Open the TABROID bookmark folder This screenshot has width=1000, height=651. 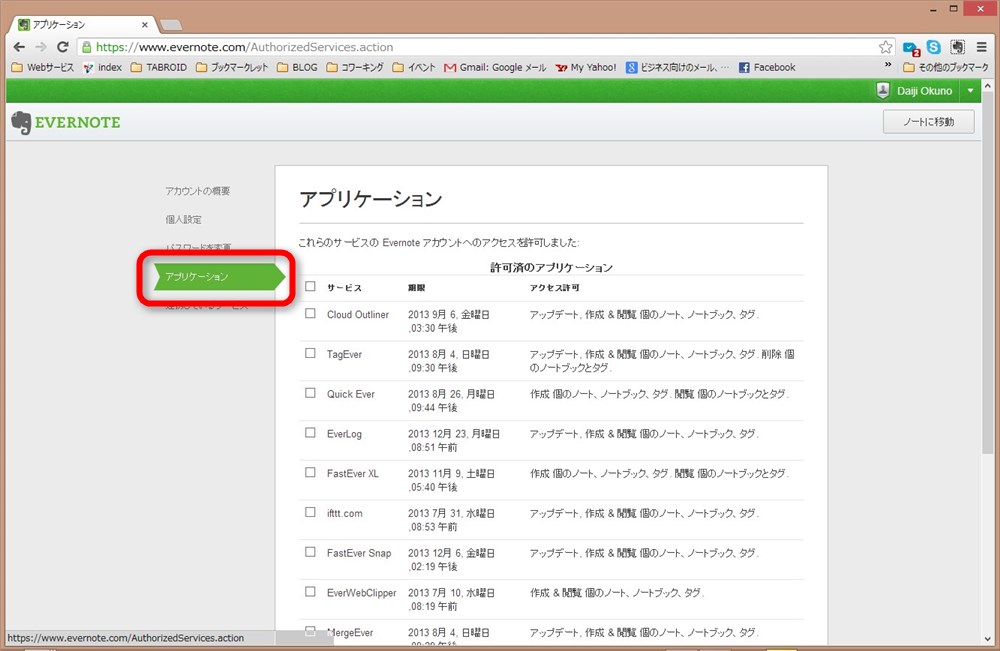pyautogui.click(x=159, y=68)
